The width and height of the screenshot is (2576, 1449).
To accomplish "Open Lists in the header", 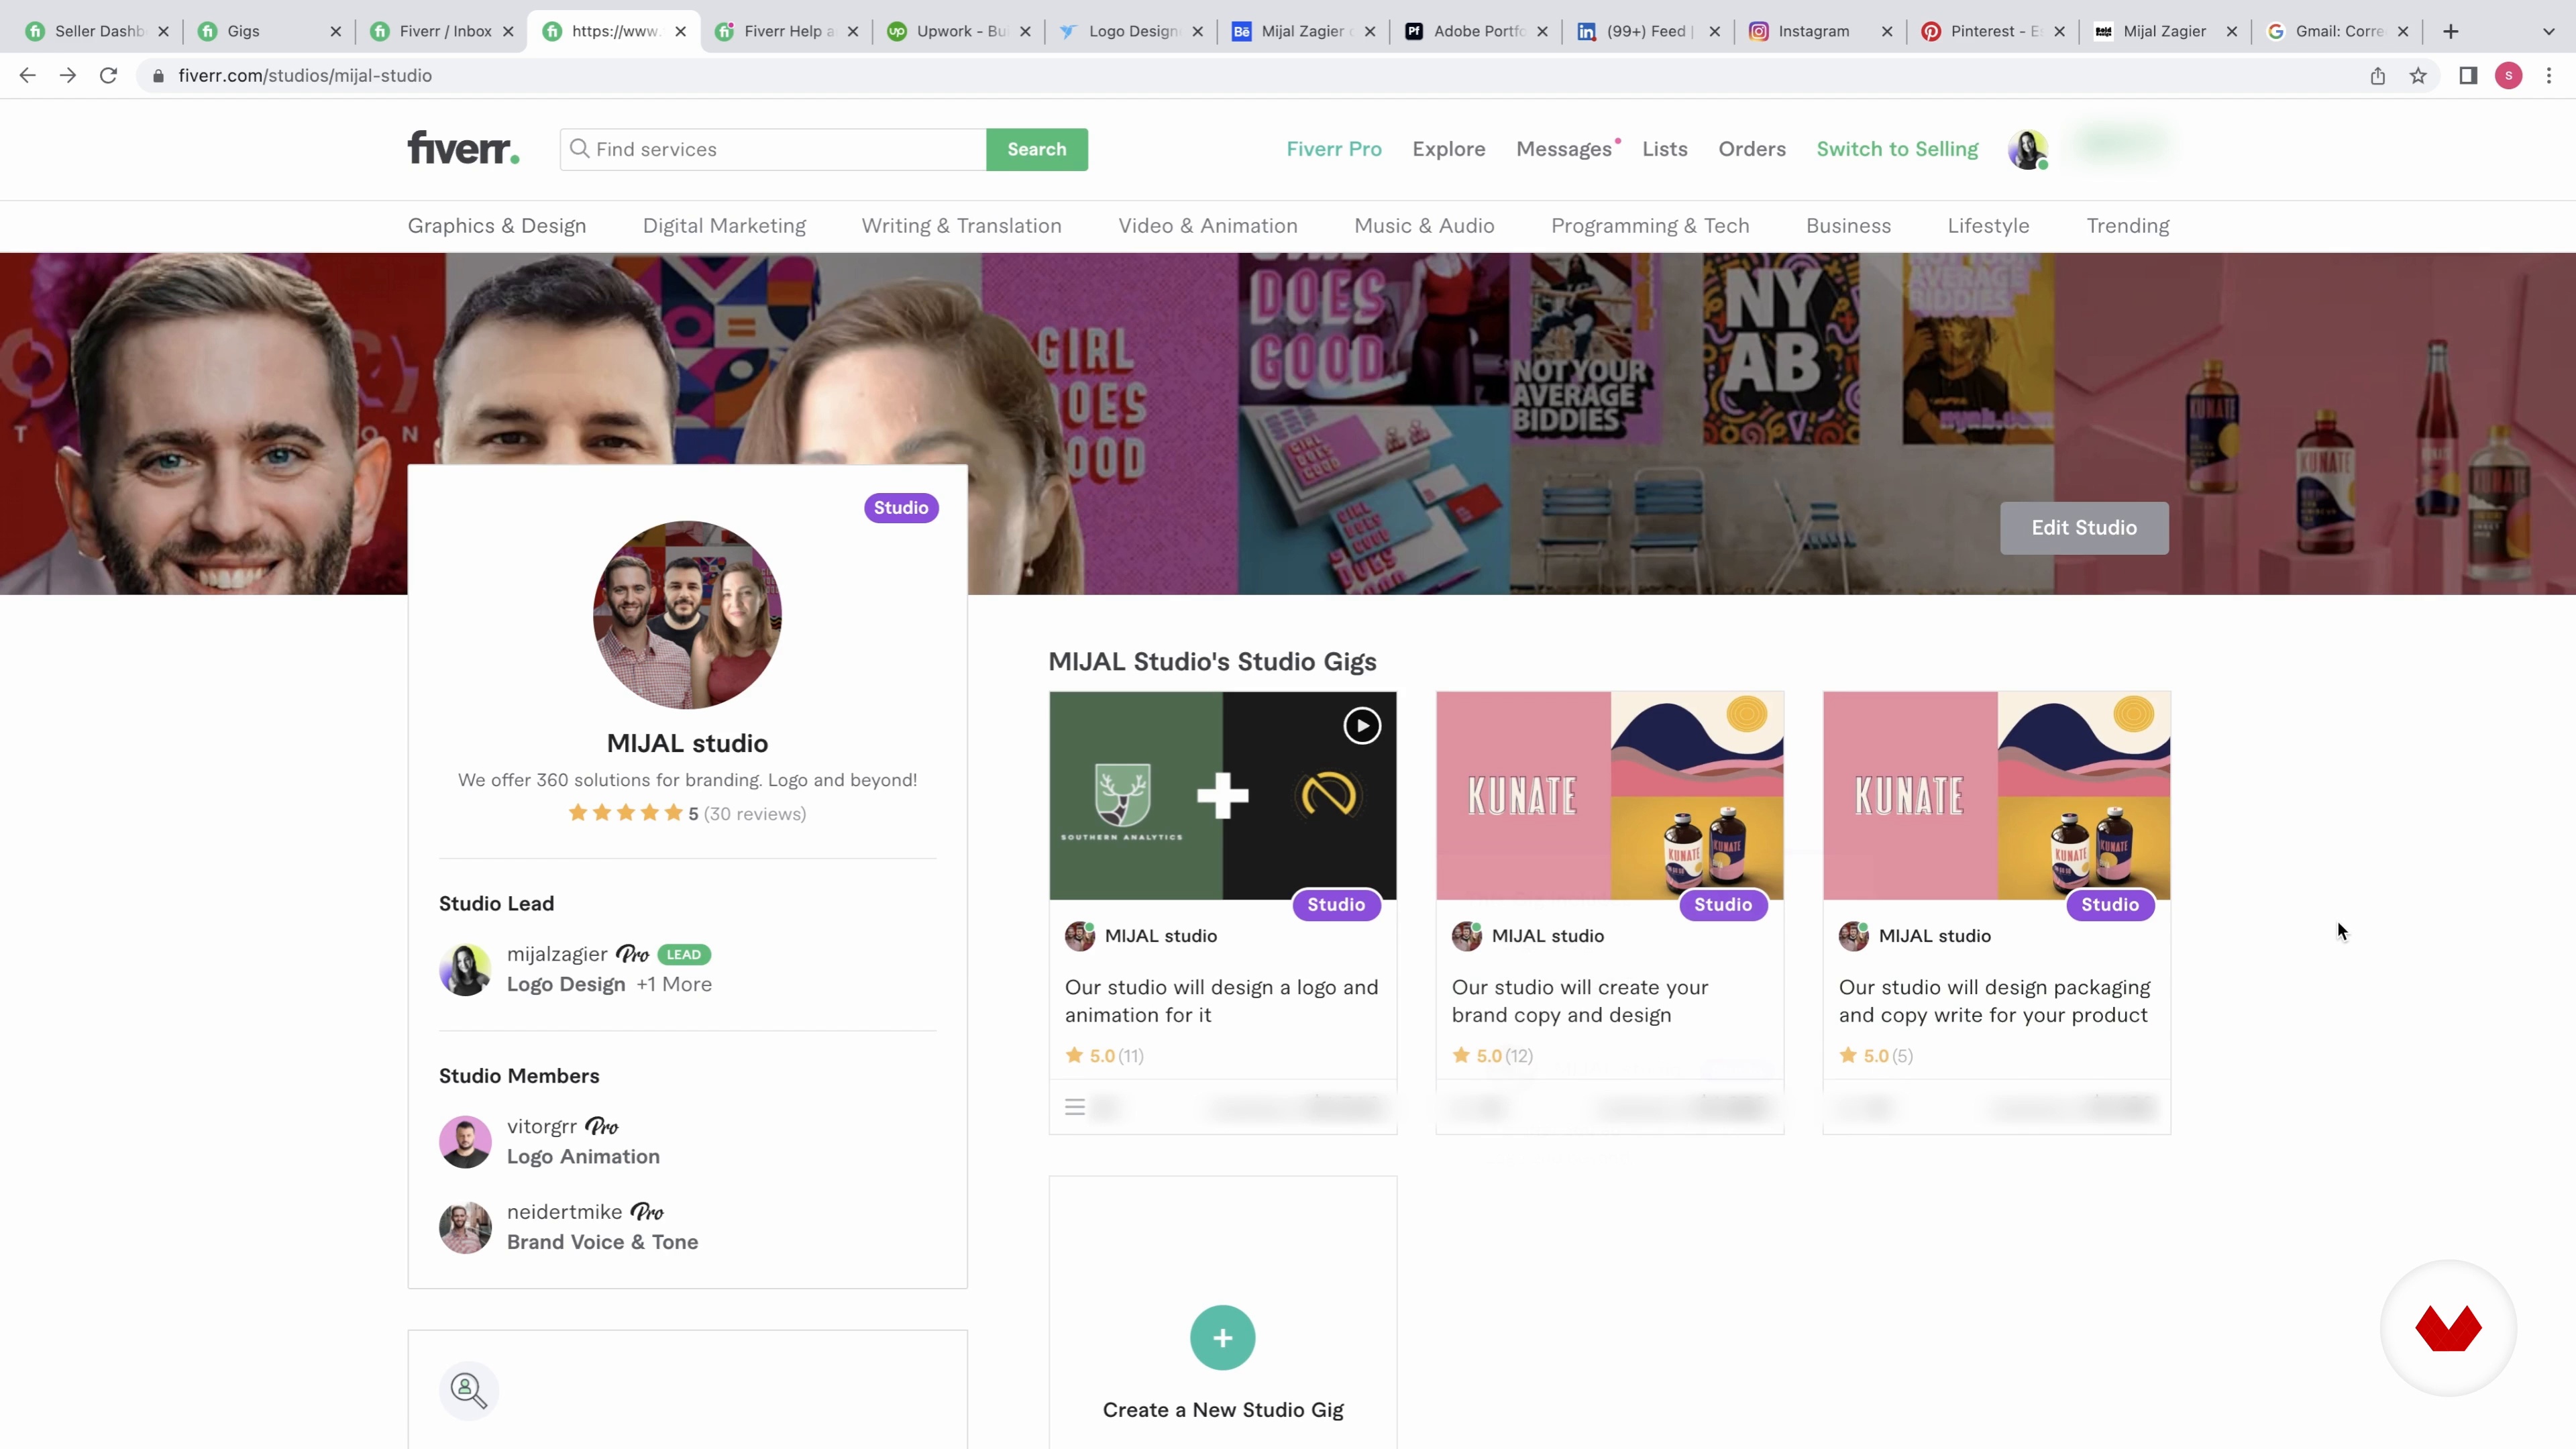I will pos(1664,149).
